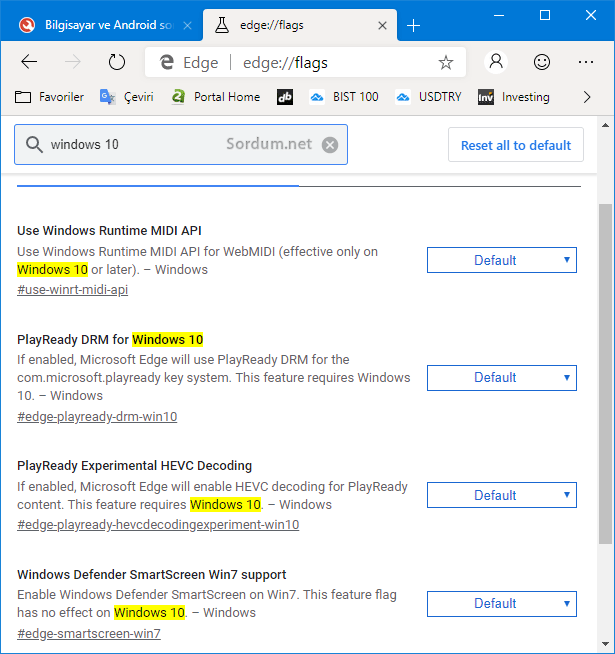Image resolution: width=615 pixels, height=654 pixels.
Task: Click the address bar URL edge://flags
Action: tap(285, 63)
